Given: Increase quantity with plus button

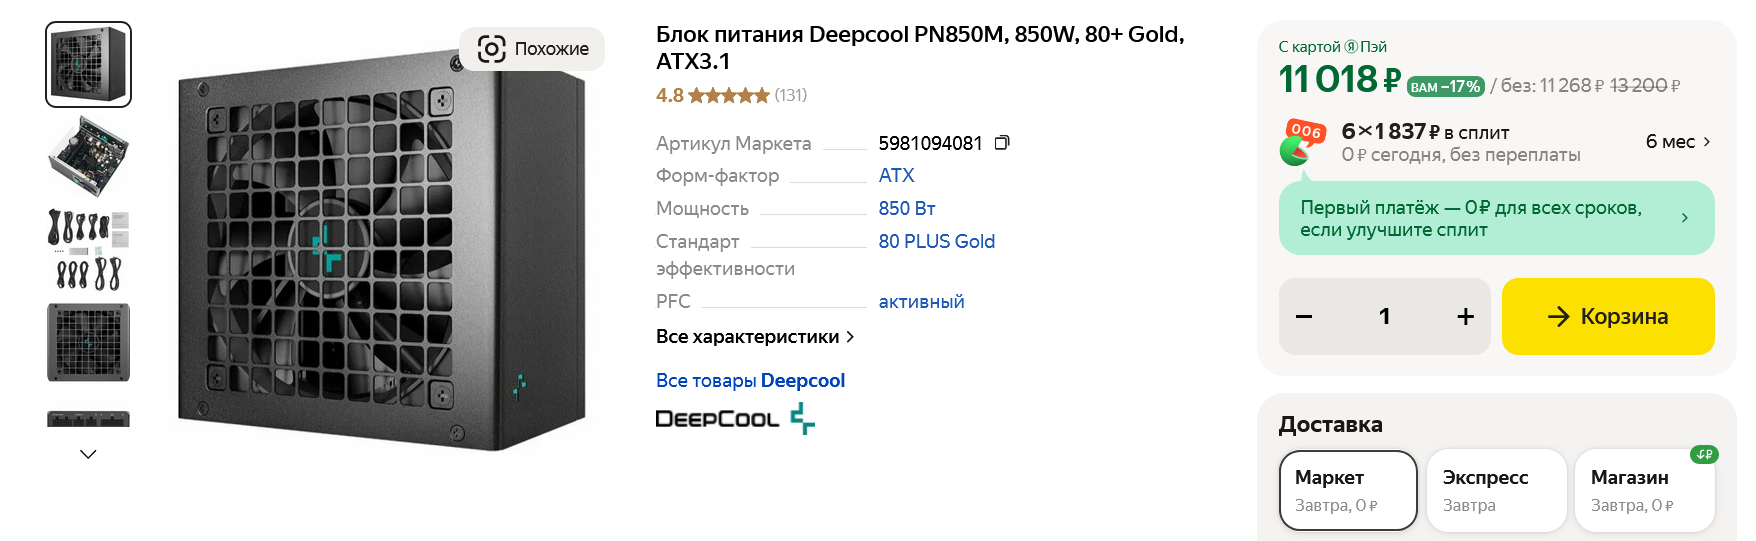Looking at the screenshot, I should coord(1465,317).
